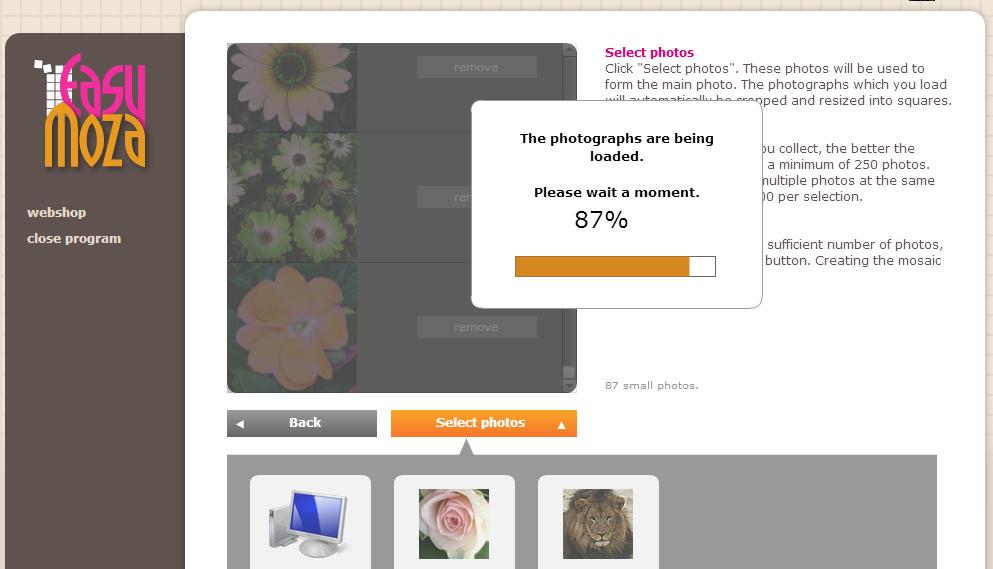This screenshot has height=569, width=993.
Task: Click the 87% loading percentage text
Action: point(601,220)
